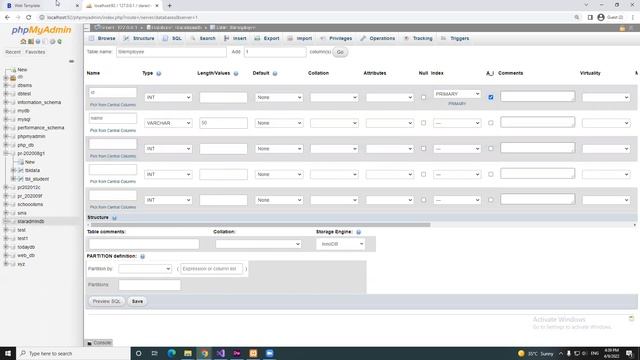Go to phpMyAdmin home icon

point(23,42)
